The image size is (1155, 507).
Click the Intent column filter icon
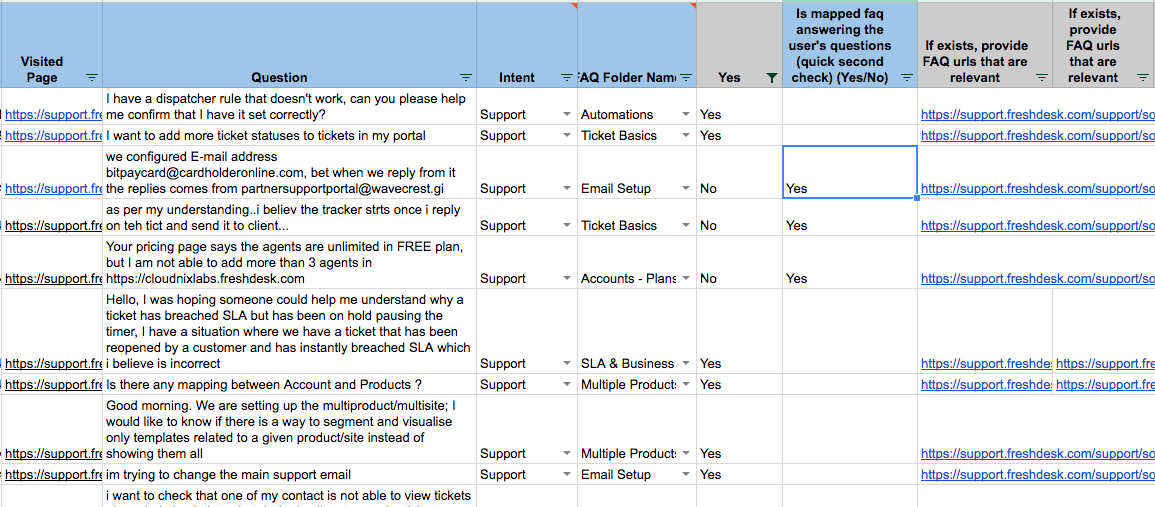coord(567,78)
